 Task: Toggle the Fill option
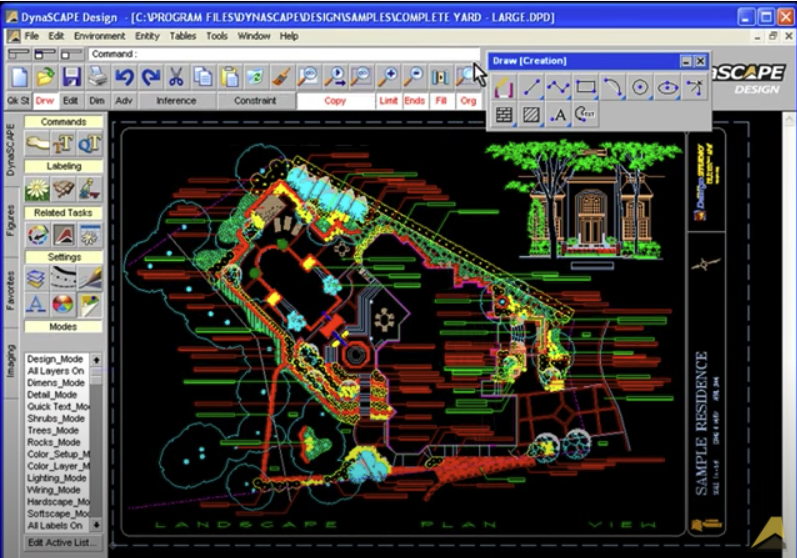pyautogui.click(x=441, y=101)
